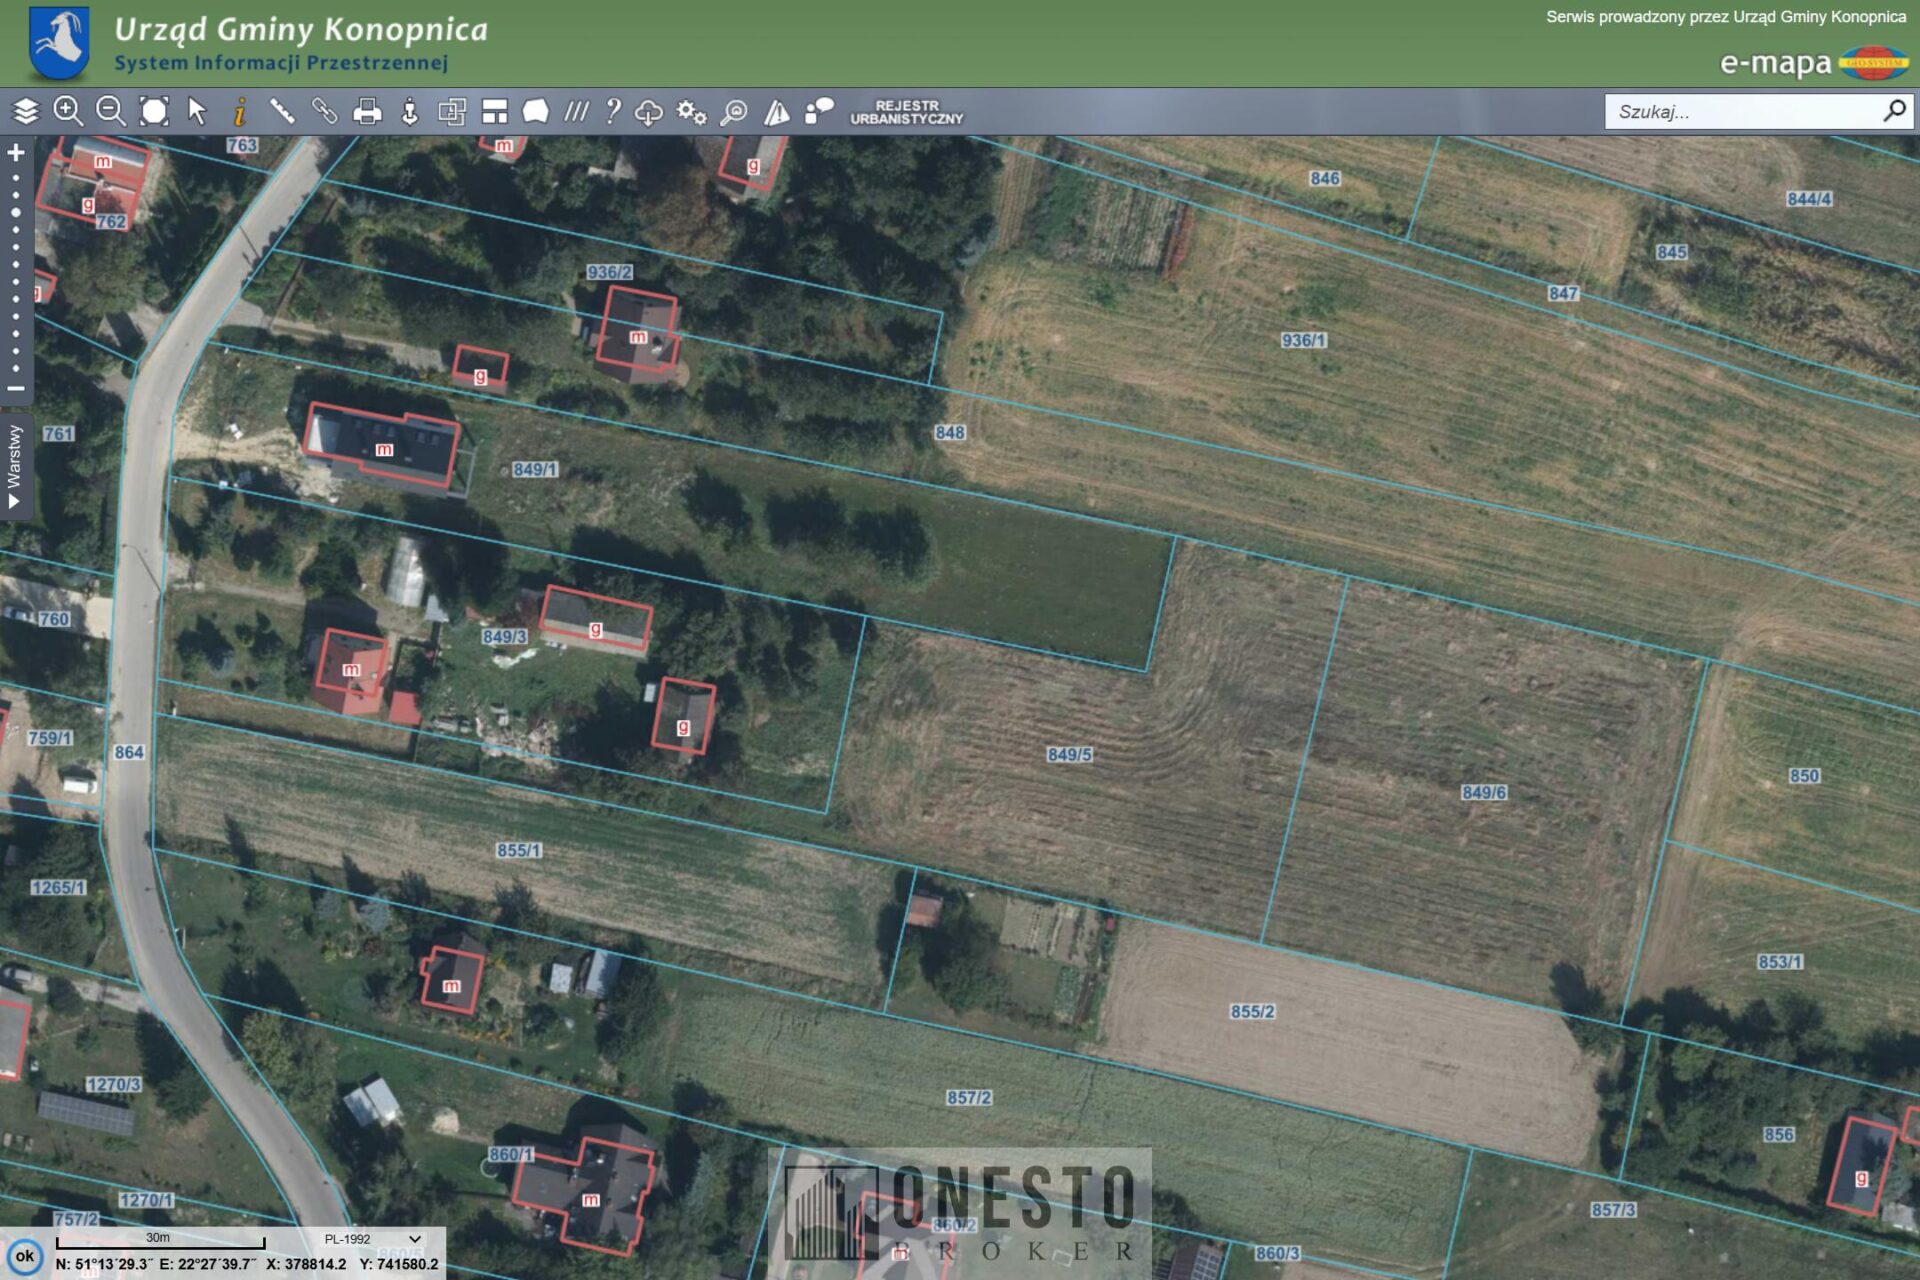Open the PL-1992 coordinate system dropdown
The image size is (1920, 1280).
[372, 1238]
